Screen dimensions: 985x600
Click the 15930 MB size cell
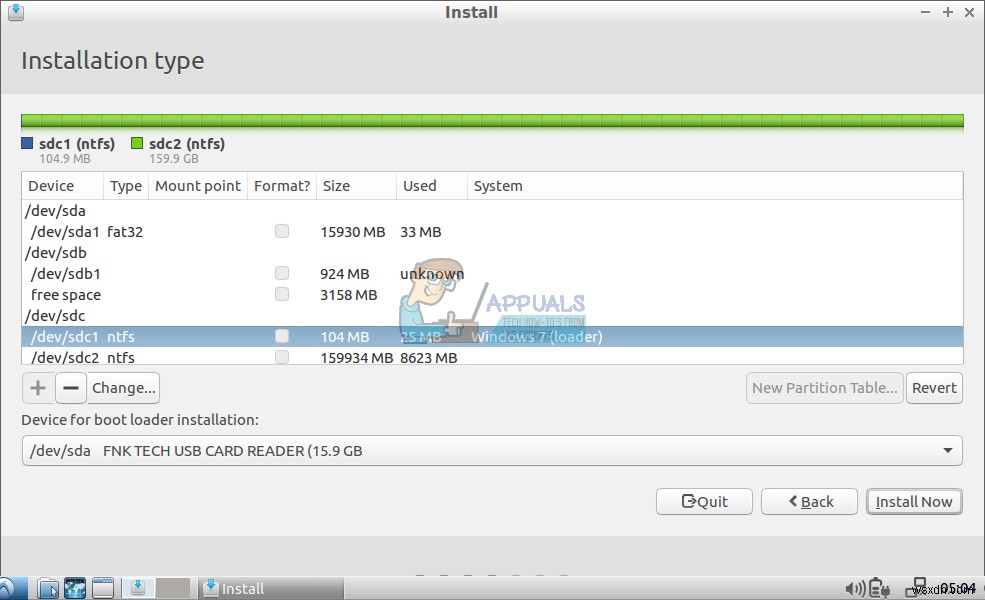[x=352, y=232]
